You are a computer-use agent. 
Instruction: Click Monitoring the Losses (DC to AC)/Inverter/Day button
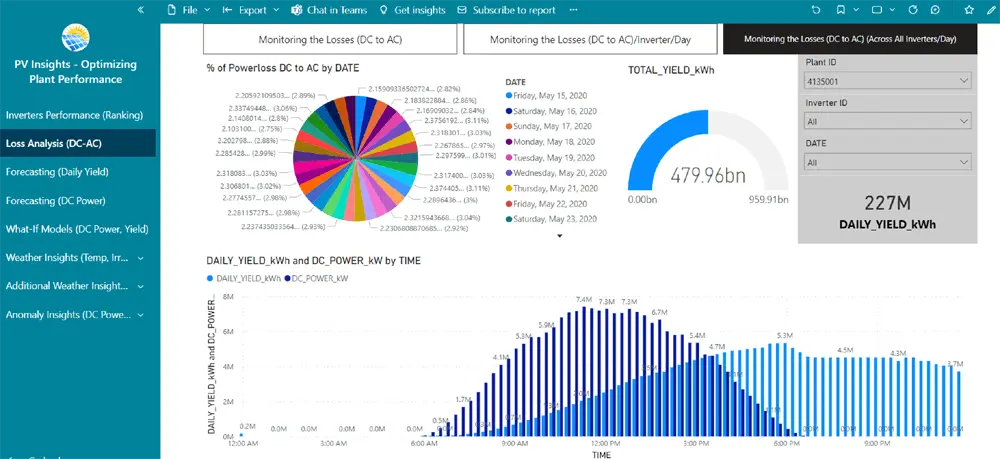coord(590,40)
